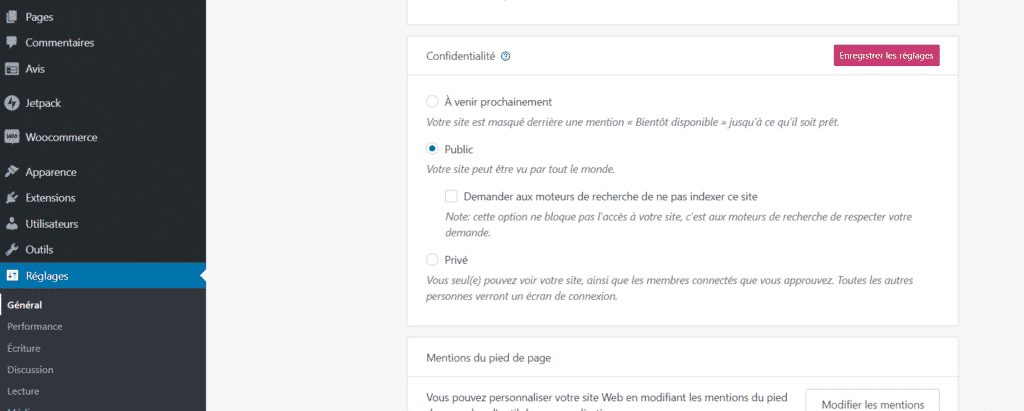
Task: Click the Commentaires speech bubble icon
Action: click(12, 43)
